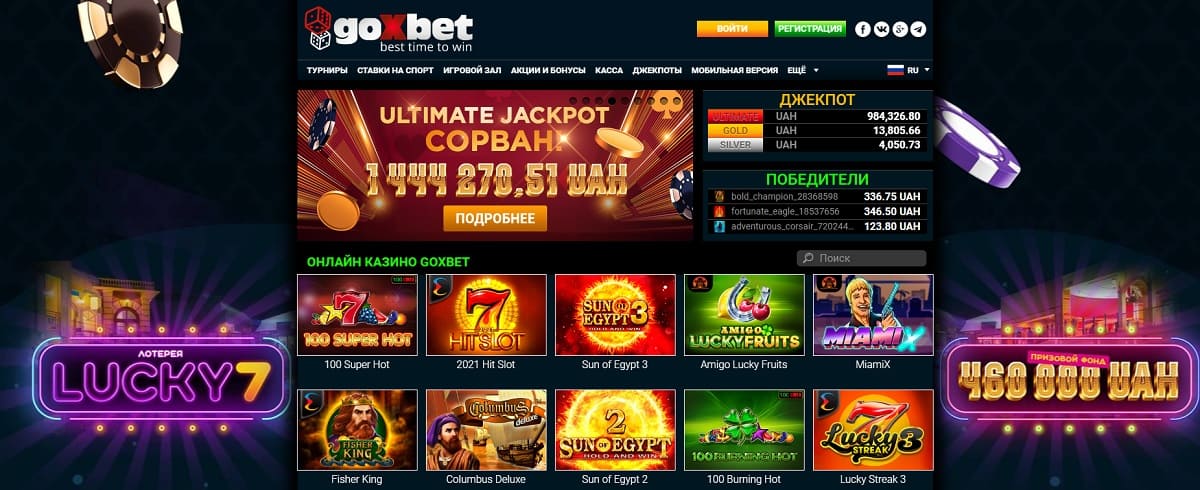Click the bold_champion winner avatar icon

tap(718, 196)
